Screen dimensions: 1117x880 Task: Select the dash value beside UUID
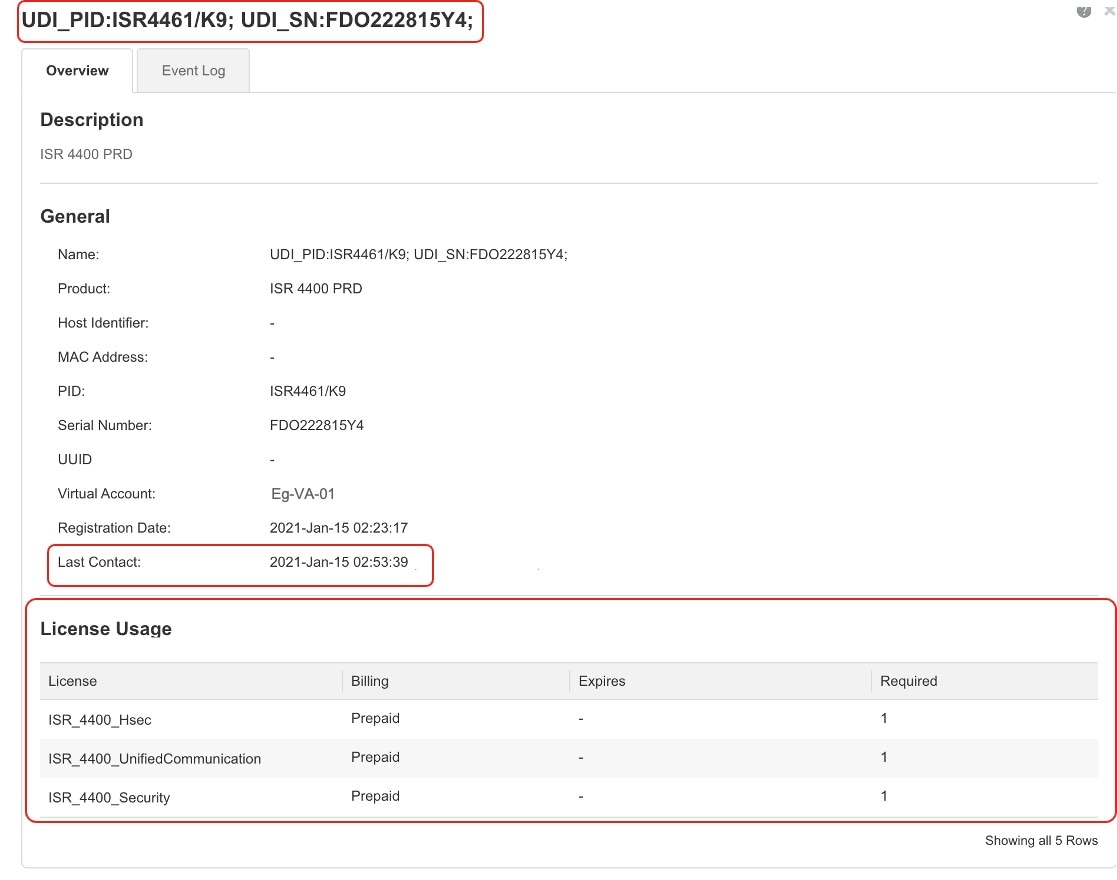pyautogui.click(x=272, y=460)
